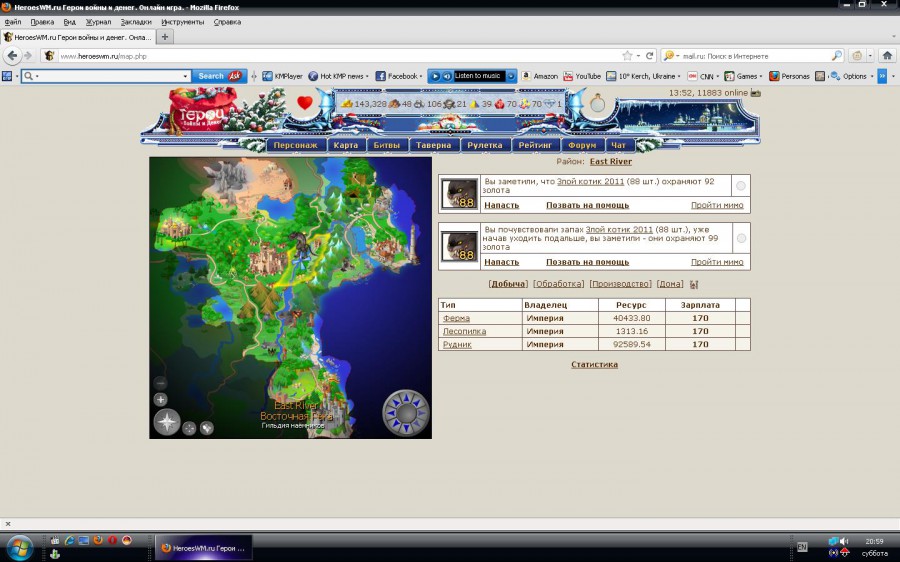Switch to the Обработка facilities list
This screenshot has width=900, height=562.
[558, 284]
